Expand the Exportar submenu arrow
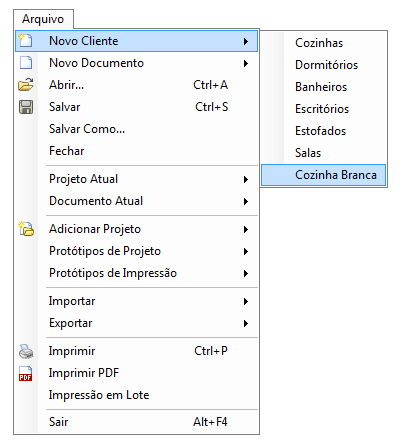This screenshot has width=409, height=447. pyautogui.click(x=246, y=323)
